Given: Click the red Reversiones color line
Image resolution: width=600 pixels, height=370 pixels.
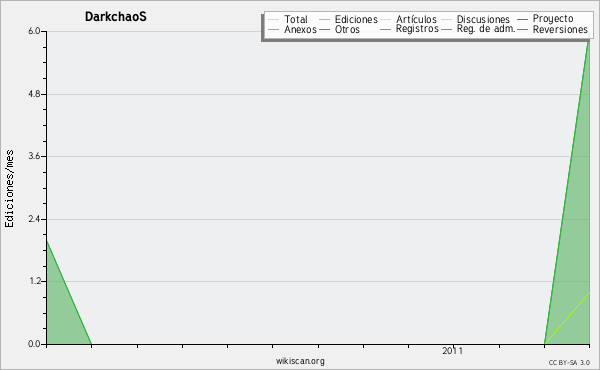Looking at the screenshot, I should pos(522,29).
